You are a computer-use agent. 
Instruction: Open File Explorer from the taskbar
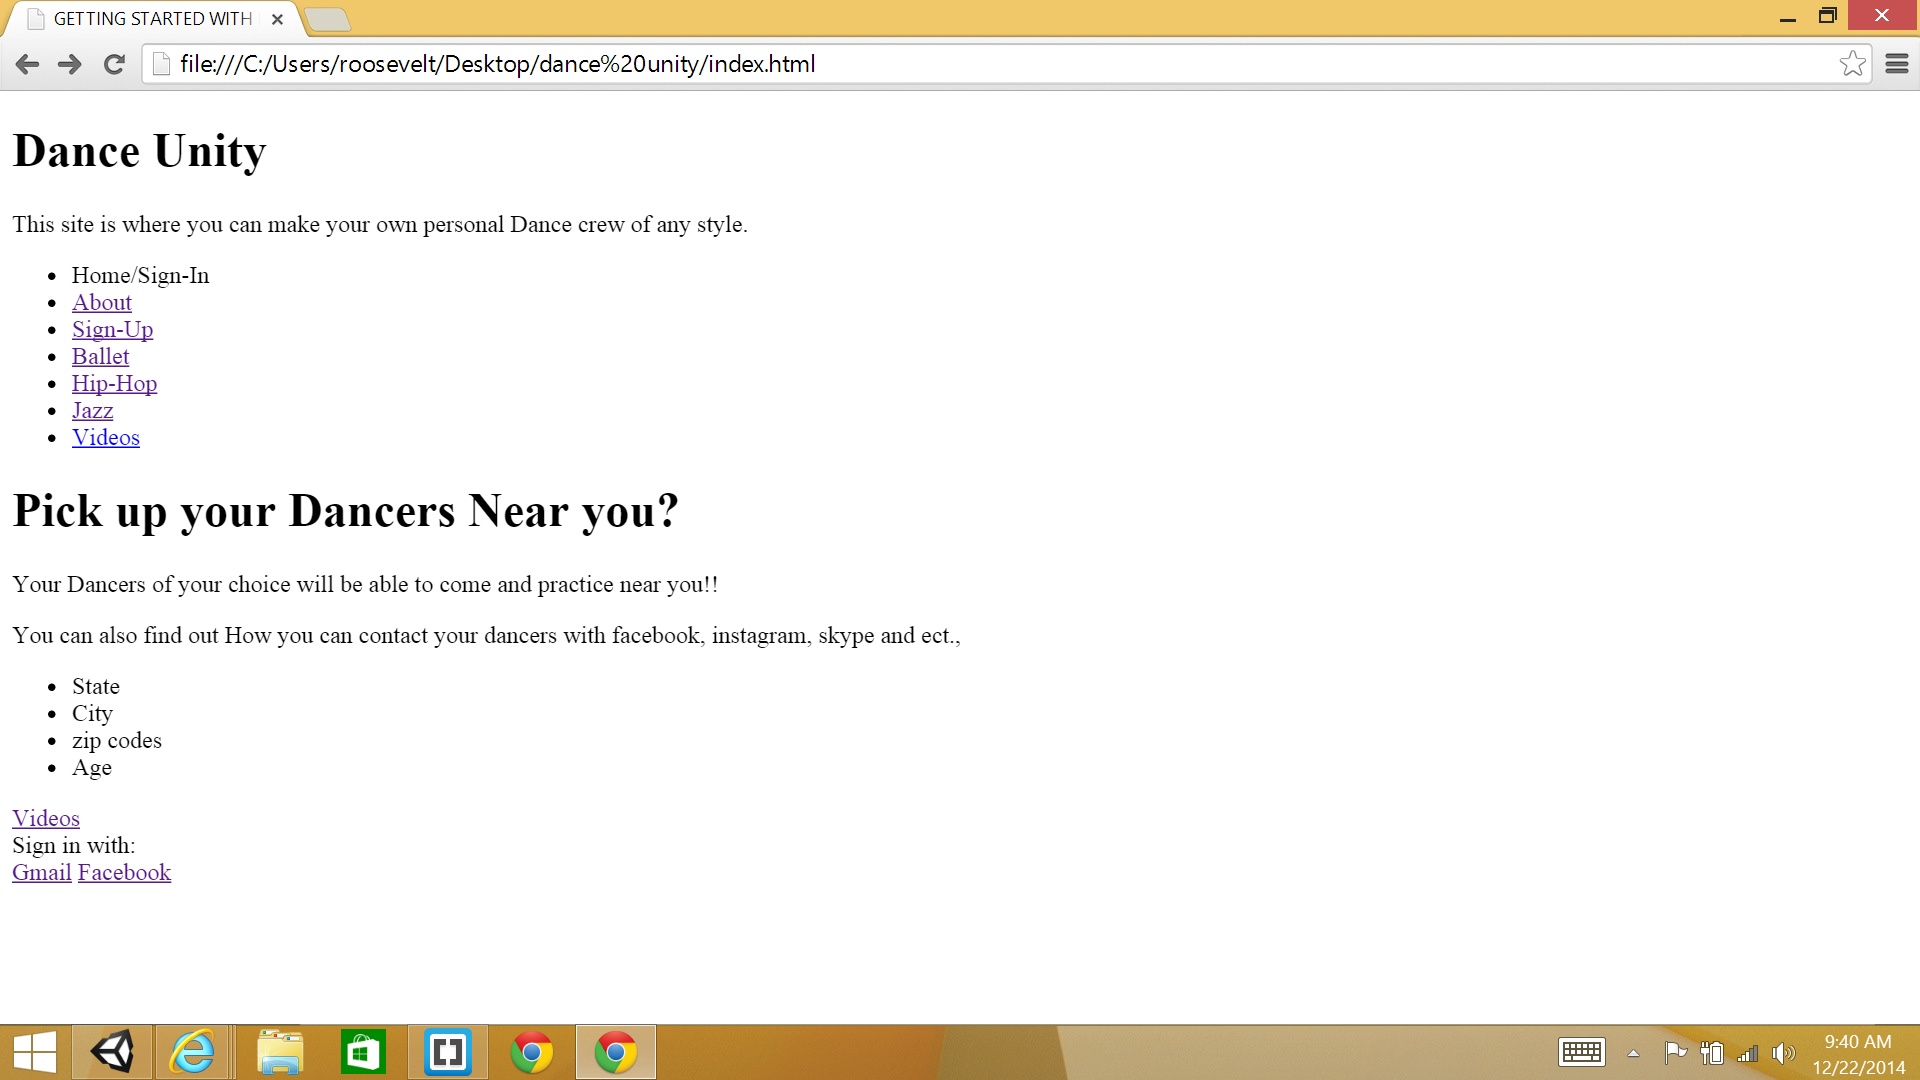point(279,1052)
